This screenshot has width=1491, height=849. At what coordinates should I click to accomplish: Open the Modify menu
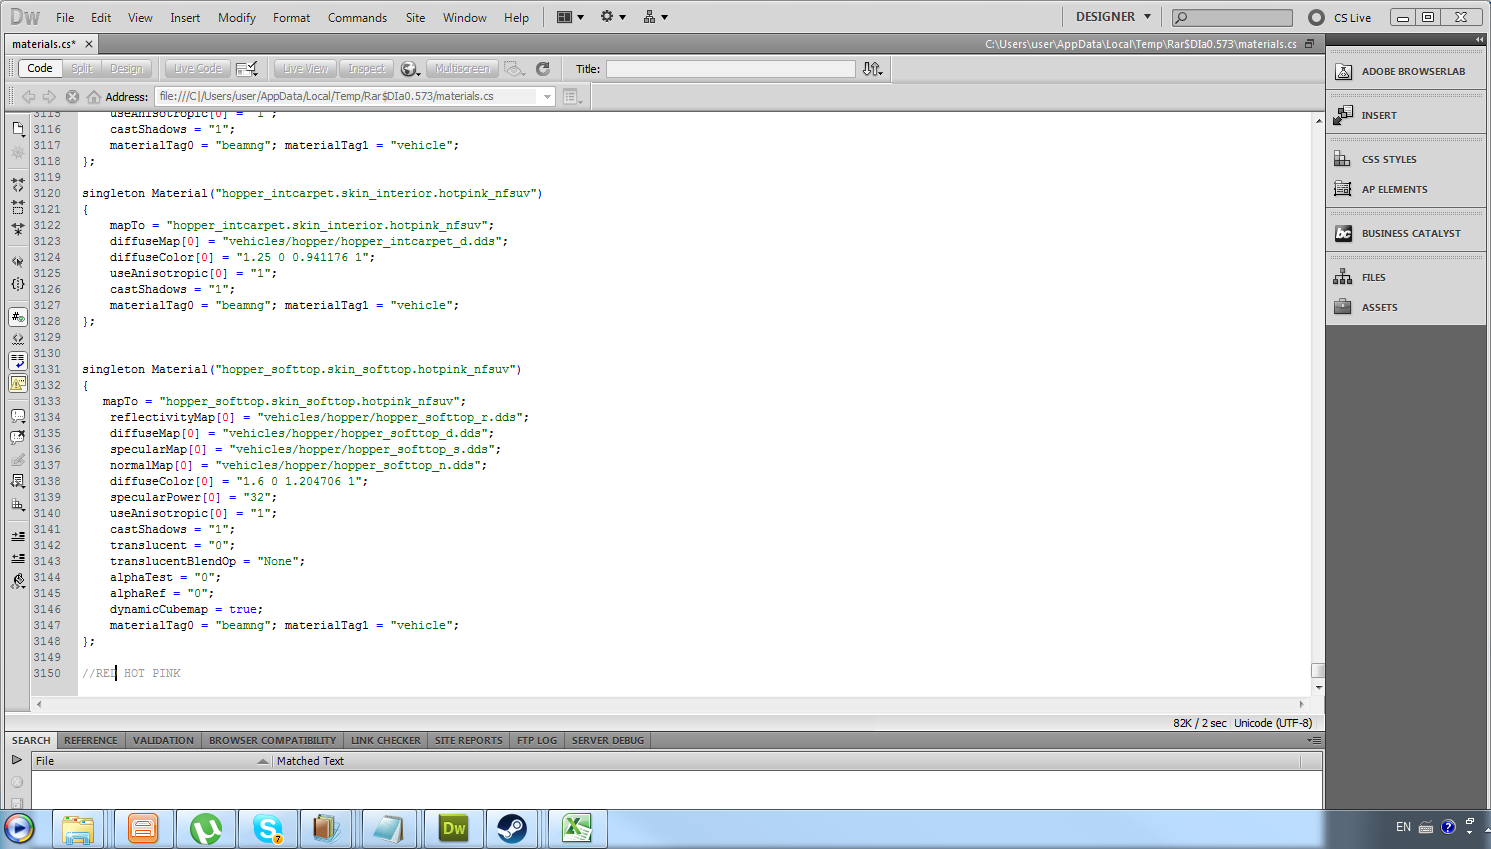pos(237,18)
